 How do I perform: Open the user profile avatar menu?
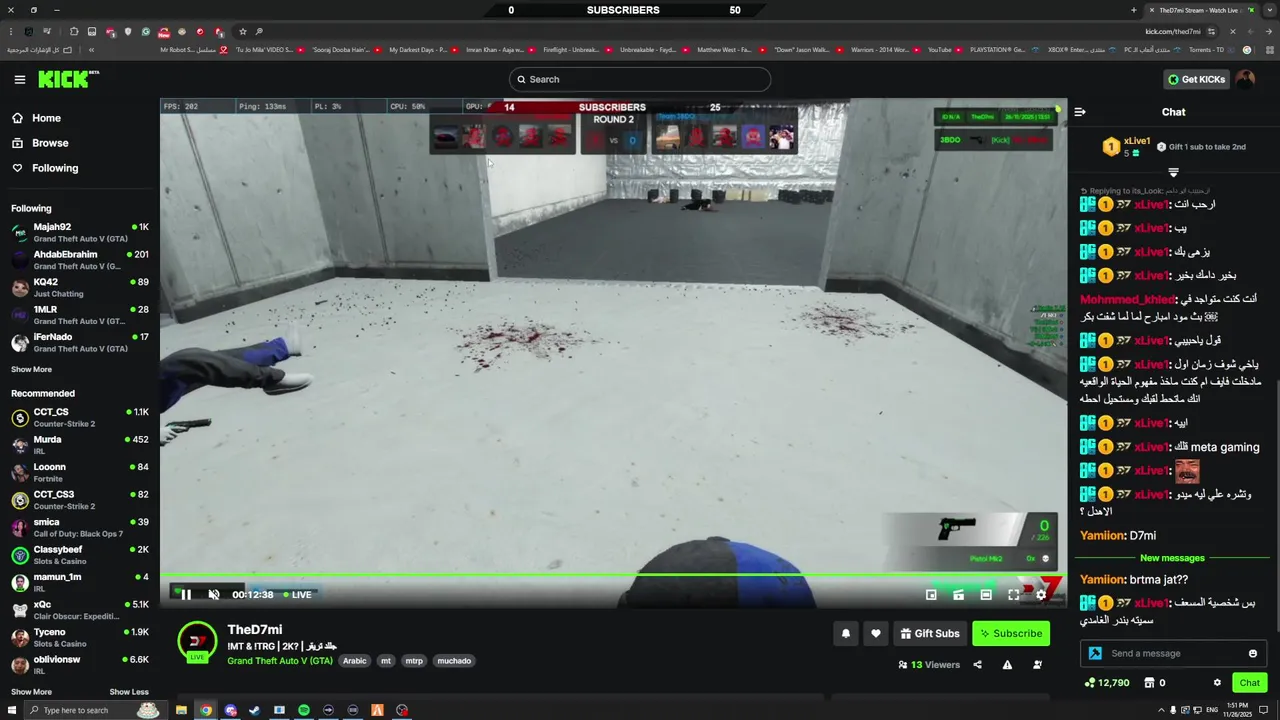point(1245,79)
